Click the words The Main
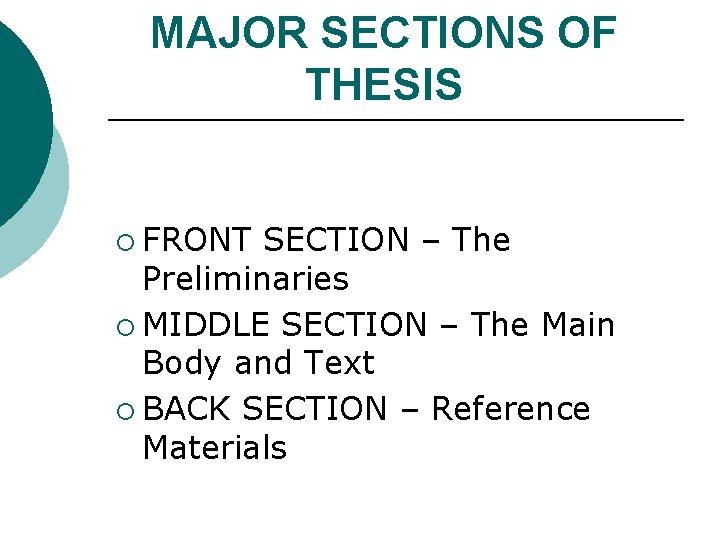 tap(543, 324)
